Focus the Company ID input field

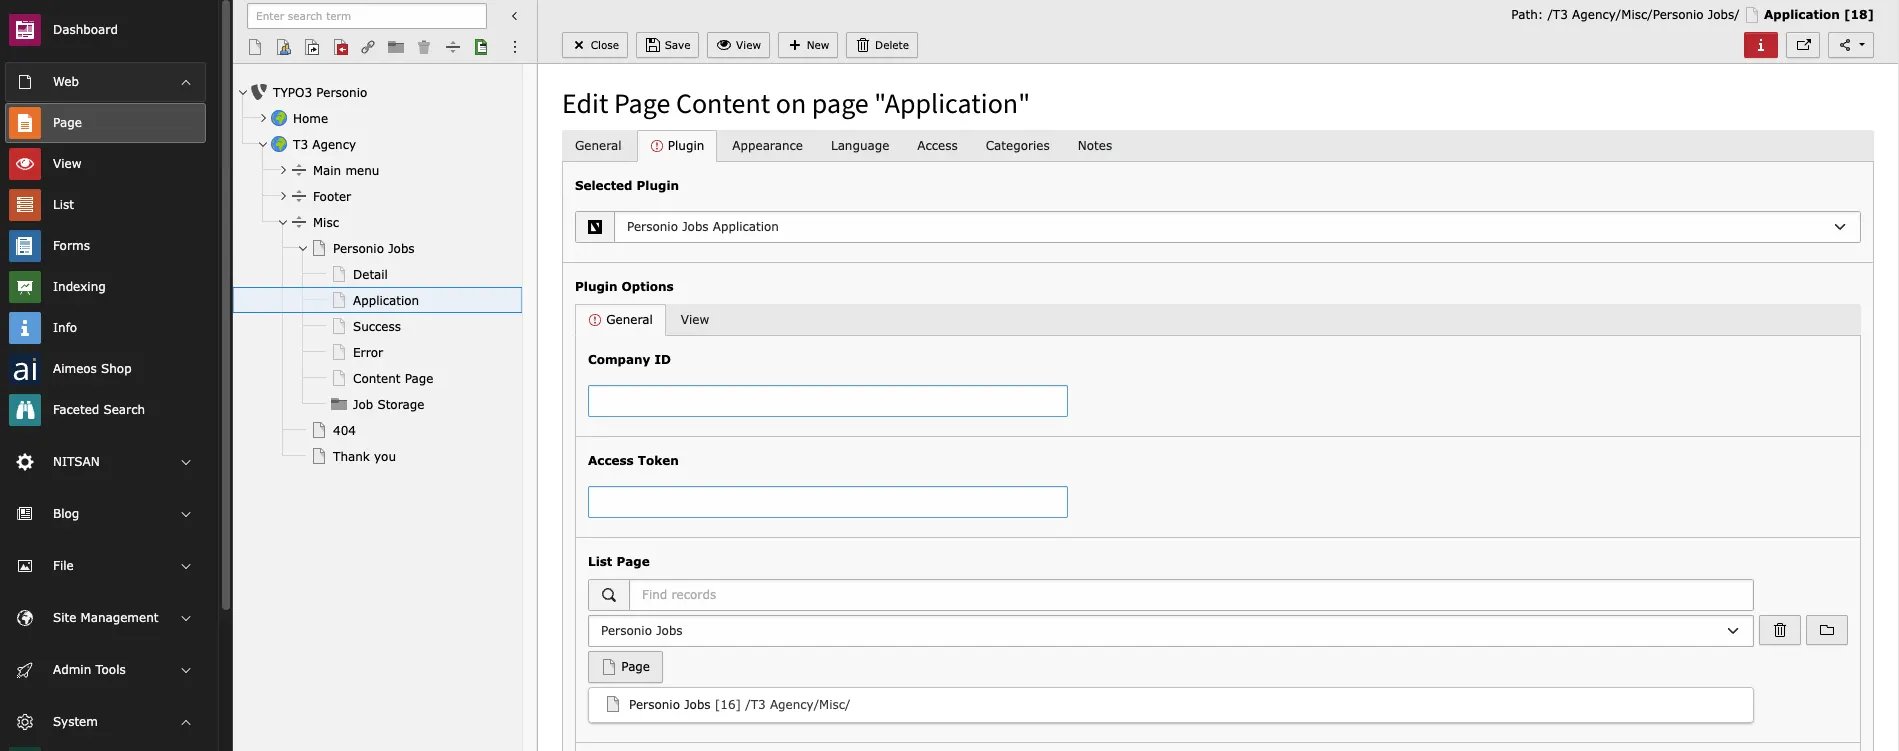coord(828,401)
